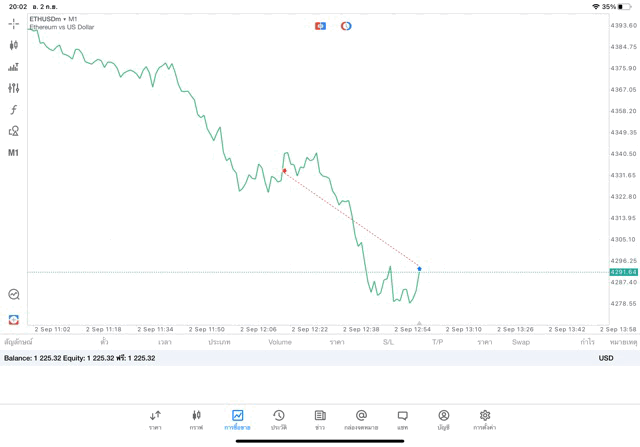Click the chart search icon at lower left
The image size is (640, 447).
pos(13,295)
